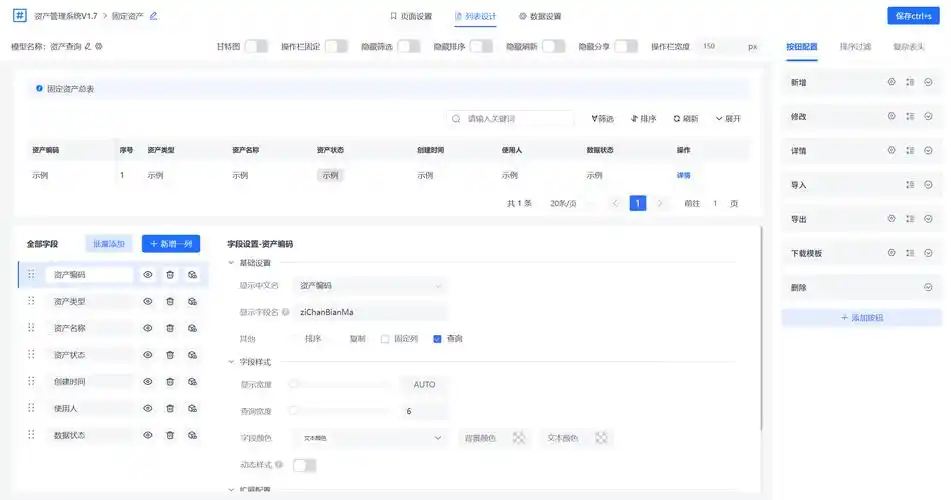This screenshot has width=951, height=500.
Task: Toggle the 动态样式 switch
Action: tap(304, 465)
